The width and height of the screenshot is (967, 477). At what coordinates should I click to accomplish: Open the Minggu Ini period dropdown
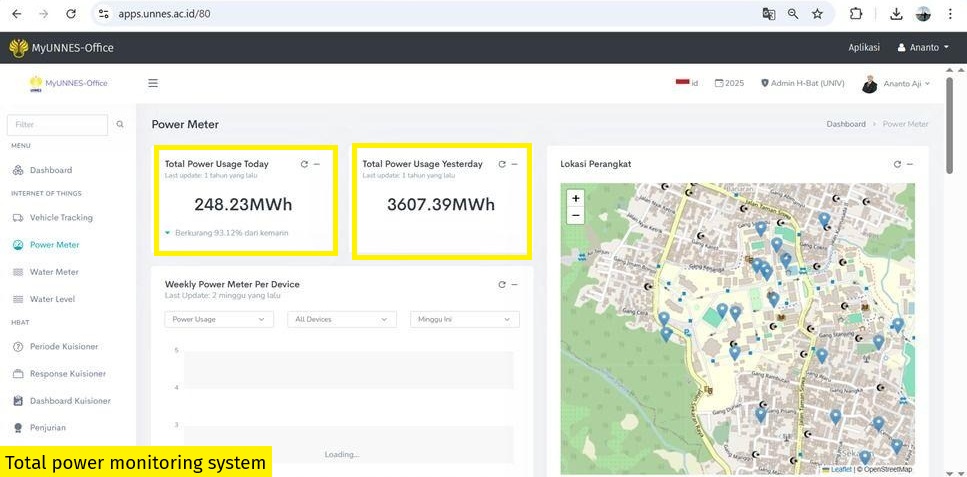pyautogui.click(x=464, y=319)
